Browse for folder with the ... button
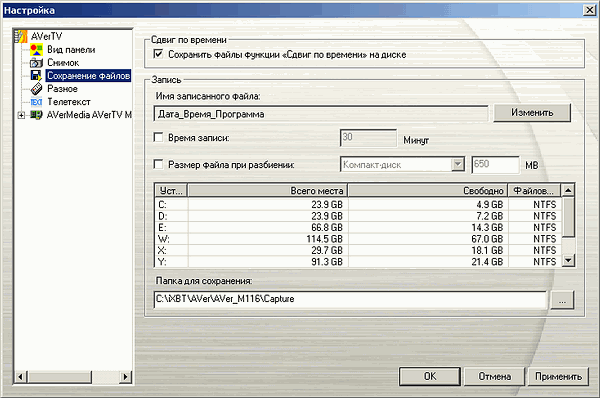This screenshot has width=600, height=398. coord(562,300)
